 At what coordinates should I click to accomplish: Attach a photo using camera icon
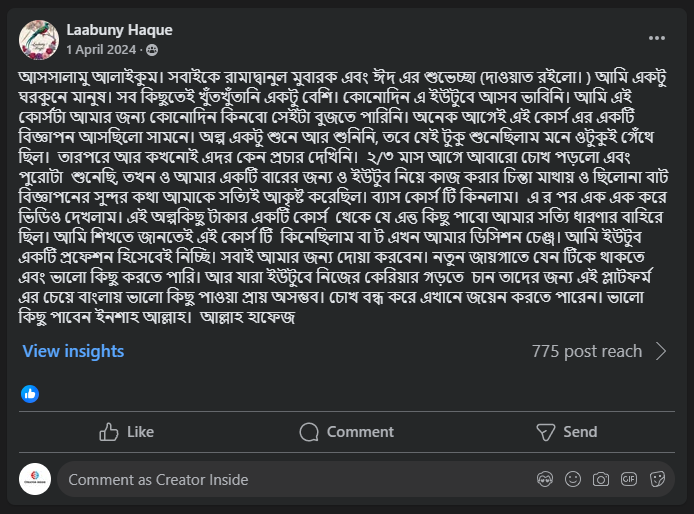click(x=600, y=480)
